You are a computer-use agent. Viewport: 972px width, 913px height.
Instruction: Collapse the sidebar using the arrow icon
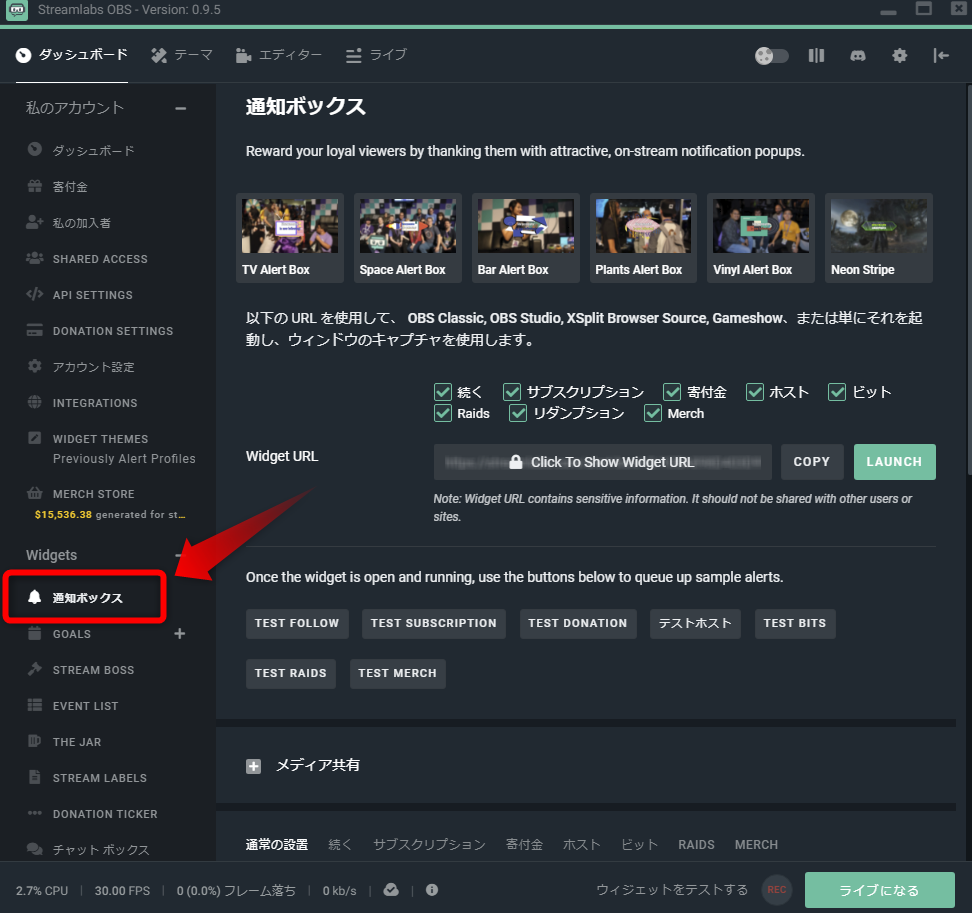point(941,56)
